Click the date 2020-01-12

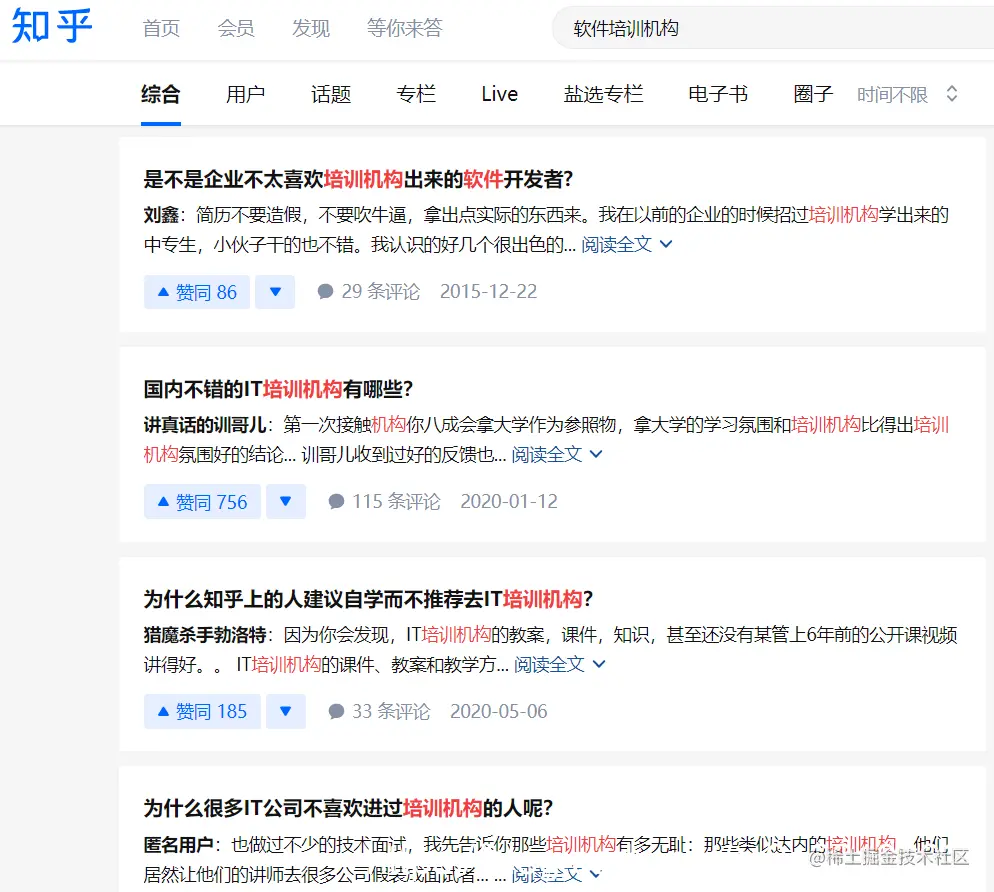(x=509, y=501)
